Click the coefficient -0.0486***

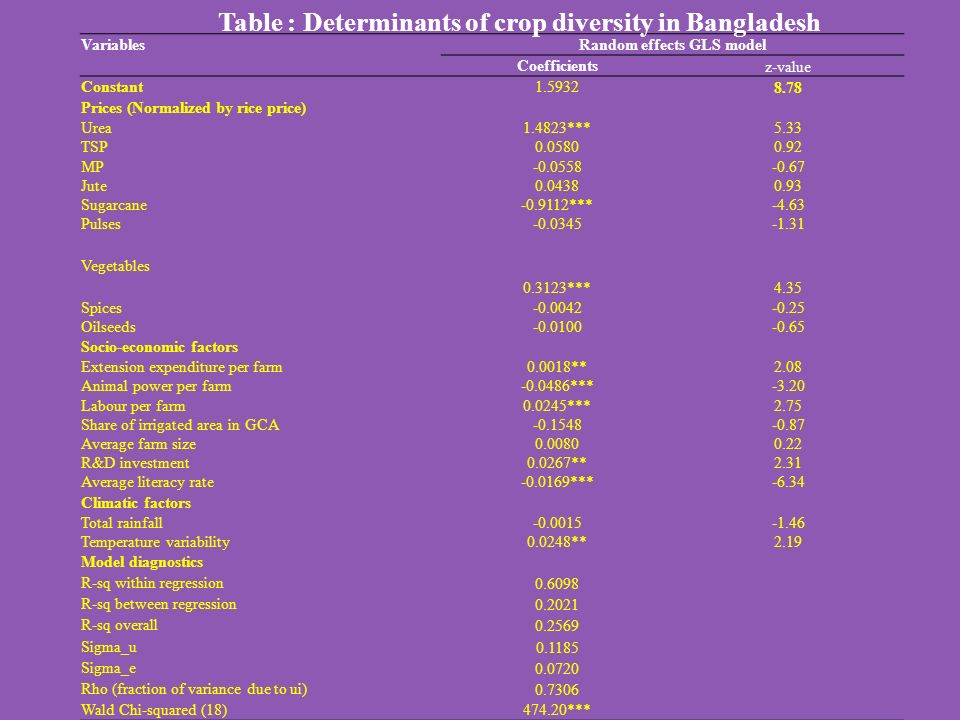click(557, 386)
